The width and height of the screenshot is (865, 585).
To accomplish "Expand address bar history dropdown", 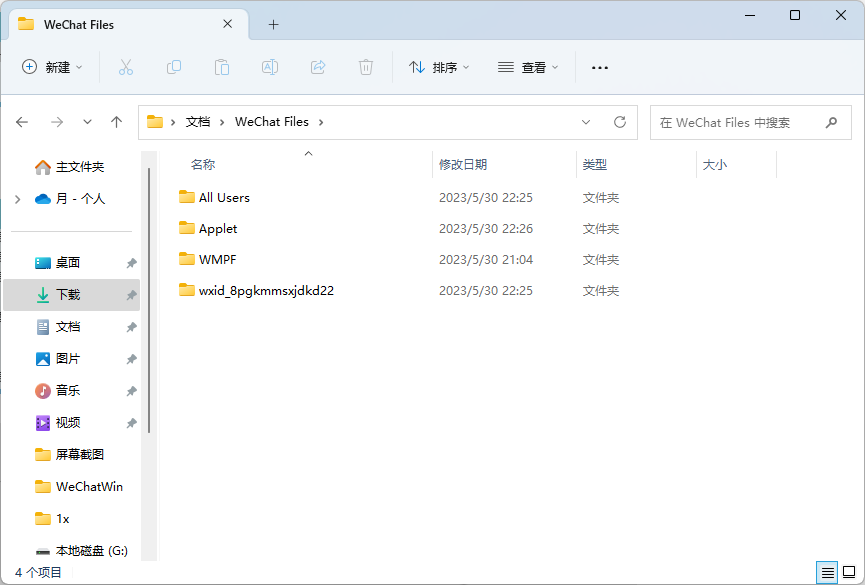I will pos(586,122).
